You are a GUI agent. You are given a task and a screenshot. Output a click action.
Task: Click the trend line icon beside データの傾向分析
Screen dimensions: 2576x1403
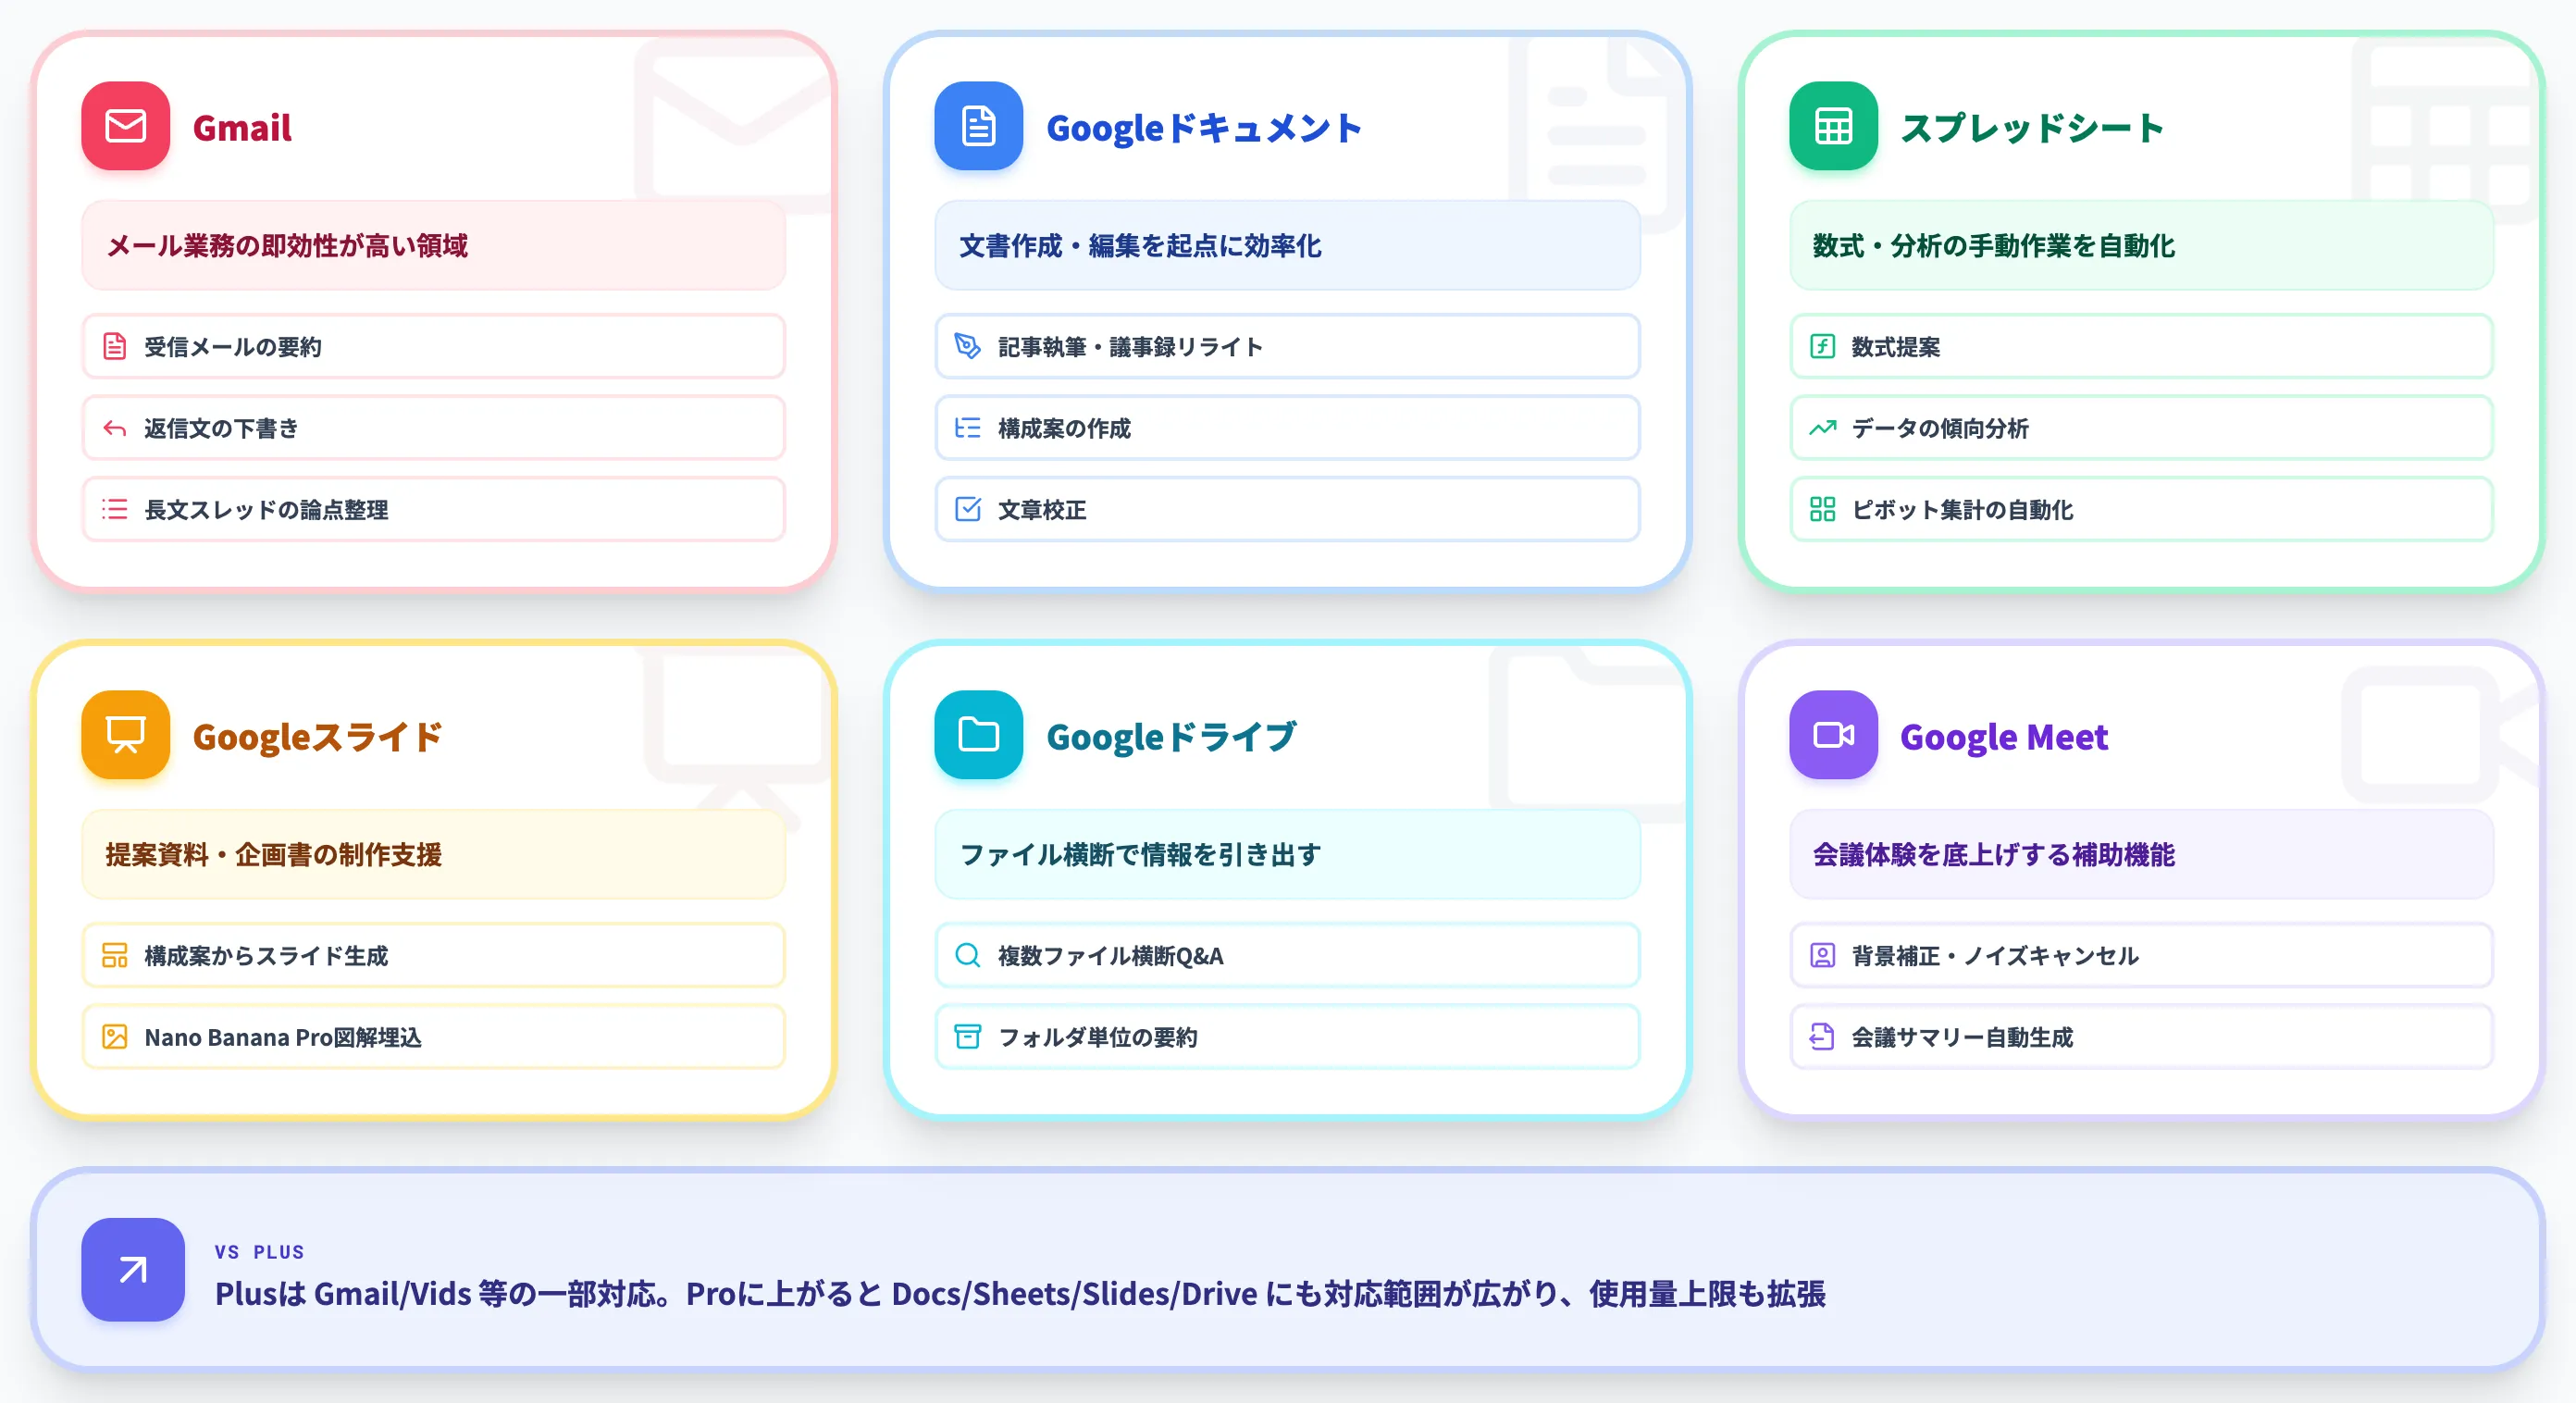[1822, 428]
